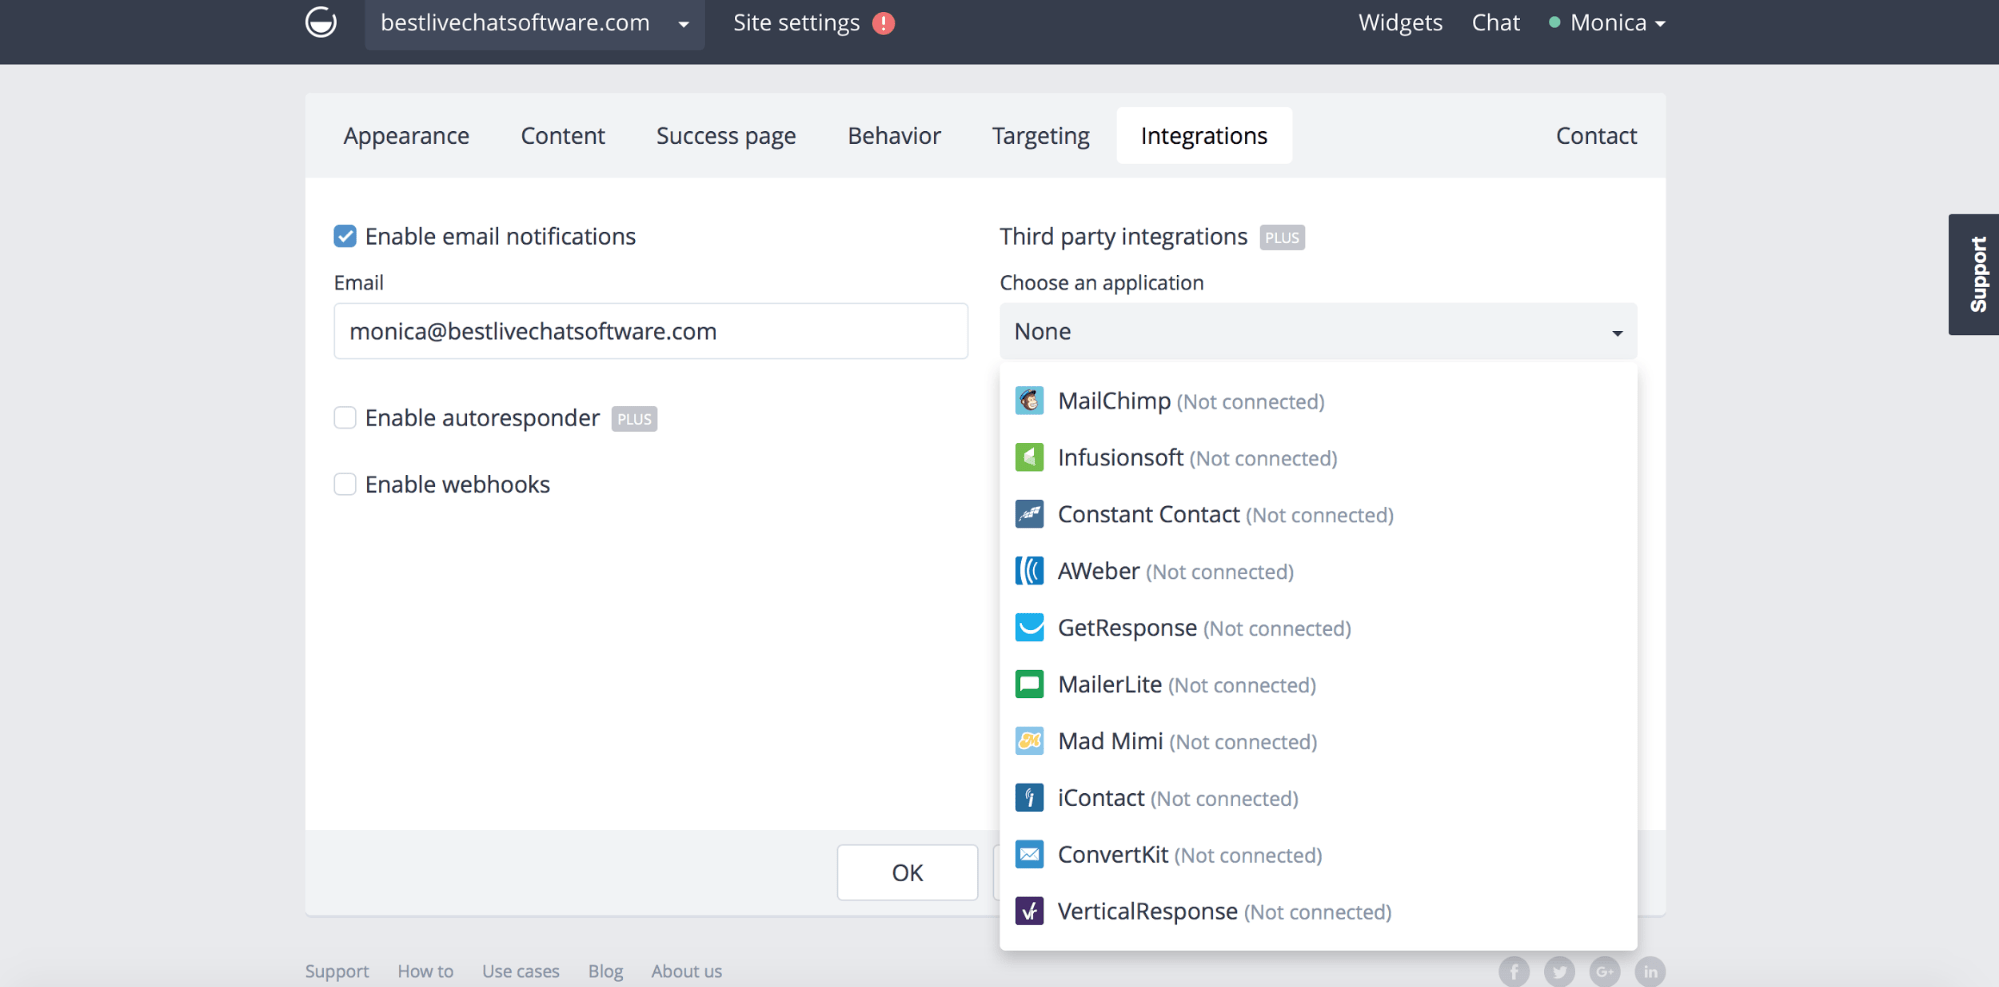Open the Targeting tab

1041,136
